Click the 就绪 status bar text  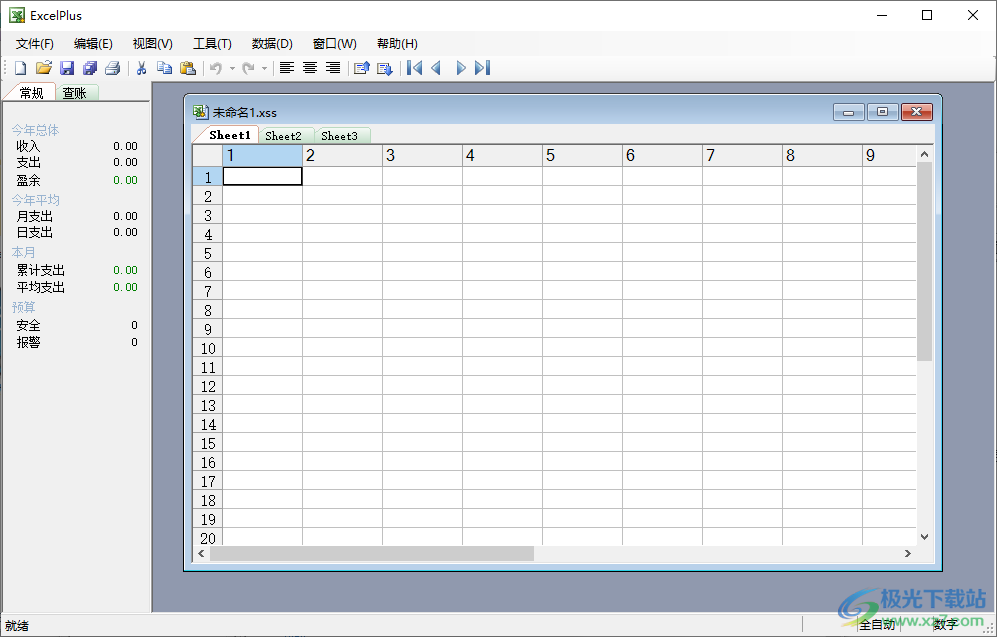17,626
